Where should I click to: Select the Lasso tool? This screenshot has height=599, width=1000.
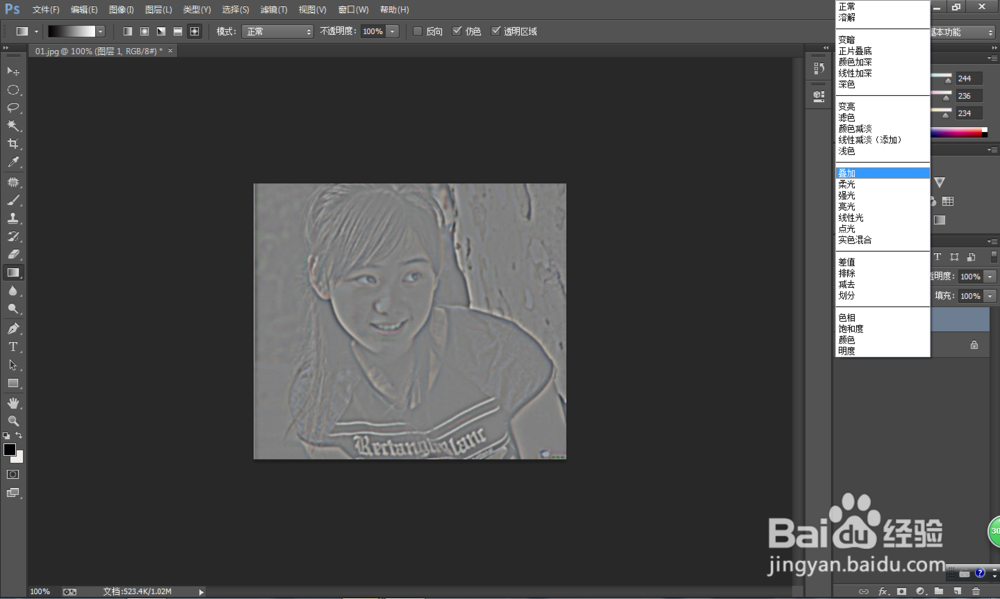click(x=13, y=108)
